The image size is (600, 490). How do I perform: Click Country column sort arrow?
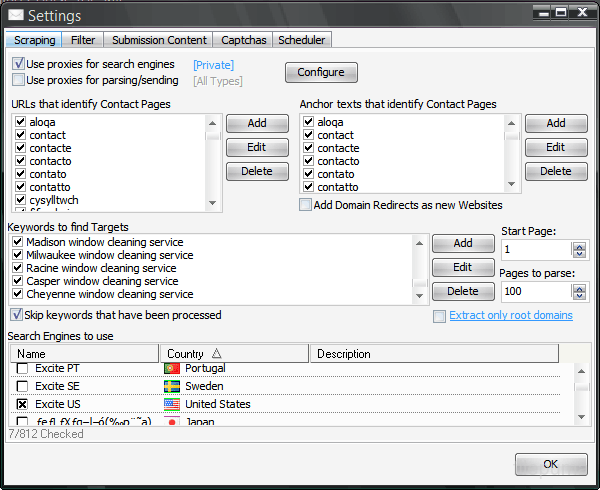(216, 354)
